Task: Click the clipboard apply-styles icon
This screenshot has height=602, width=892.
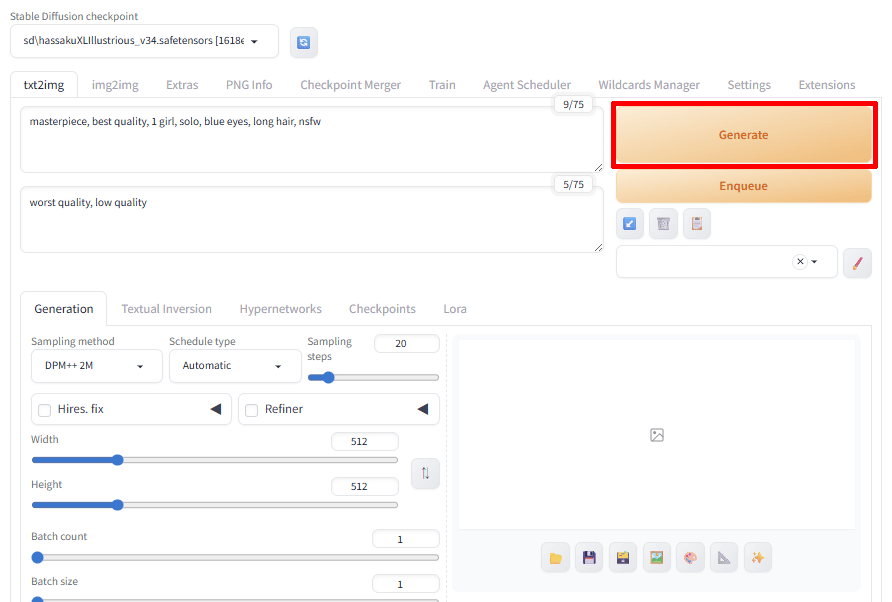Action: [x=697, y=224]
